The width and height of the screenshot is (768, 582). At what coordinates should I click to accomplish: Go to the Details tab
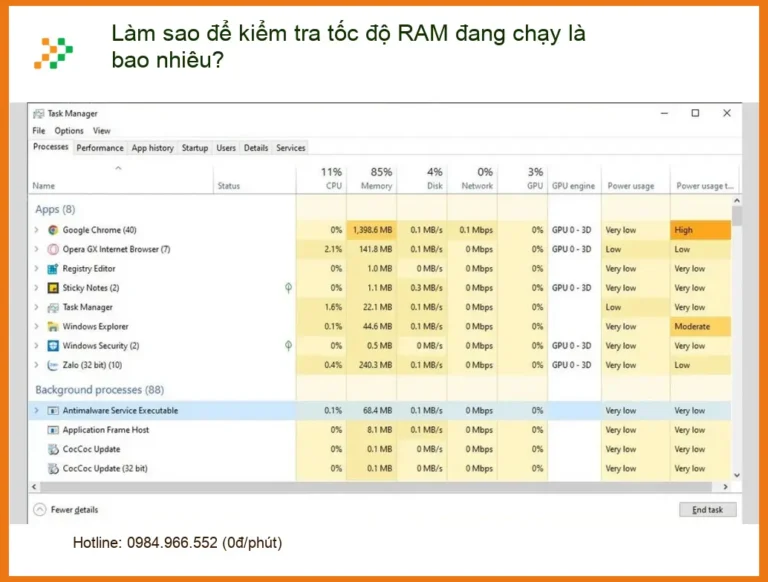click(x=256, y=148)
